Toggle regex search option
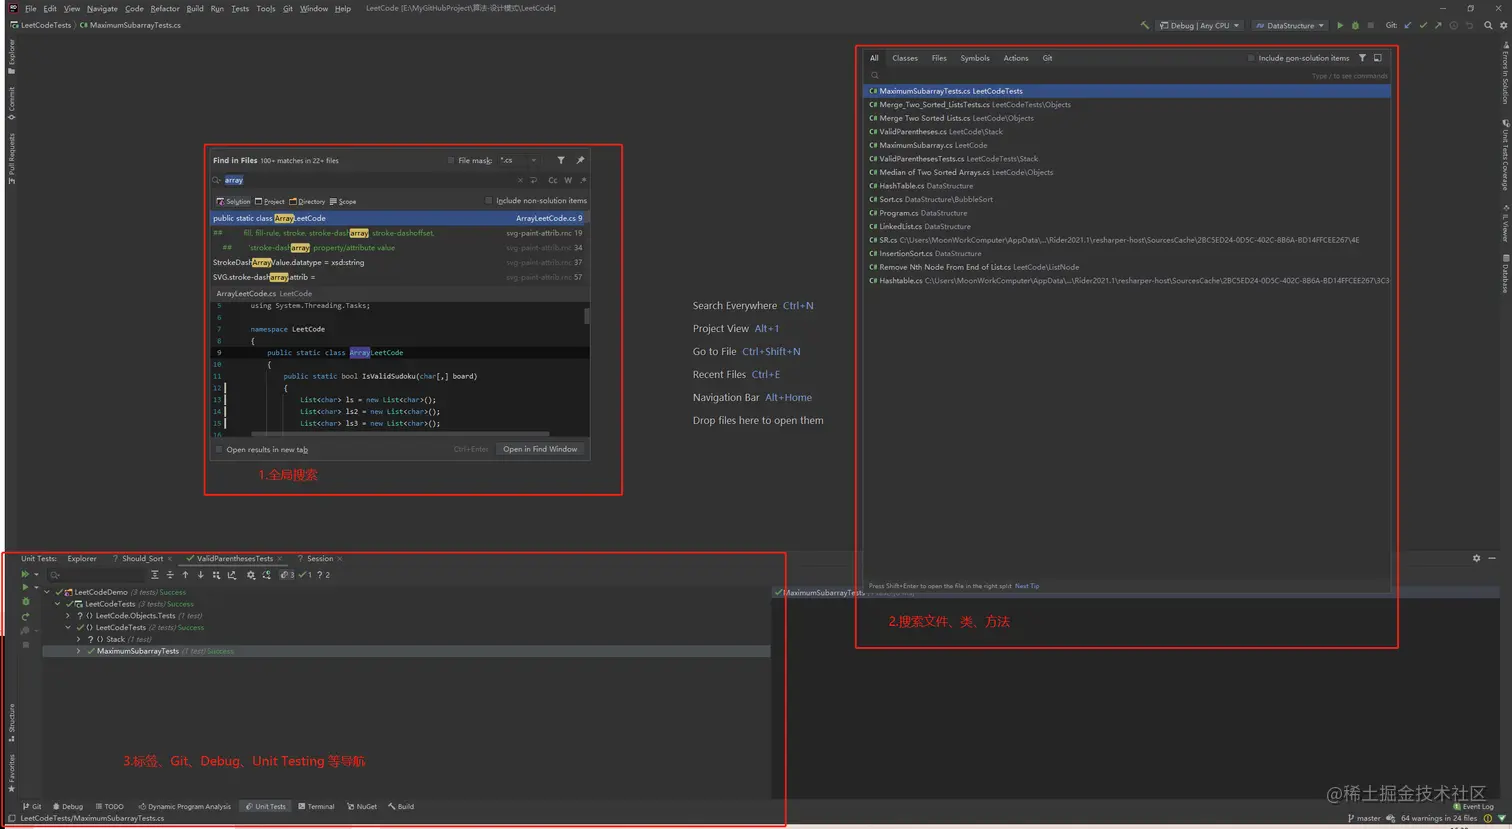 pos(583,180)
